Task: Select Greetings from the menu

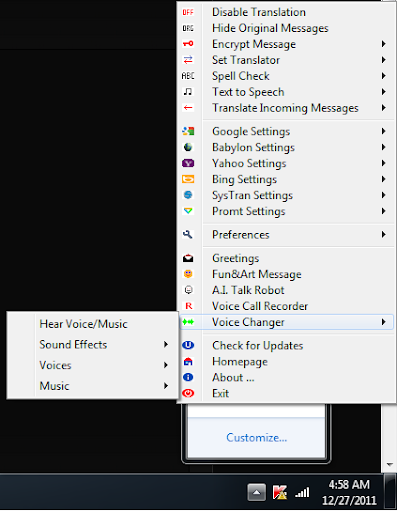Action: [286, 258]
